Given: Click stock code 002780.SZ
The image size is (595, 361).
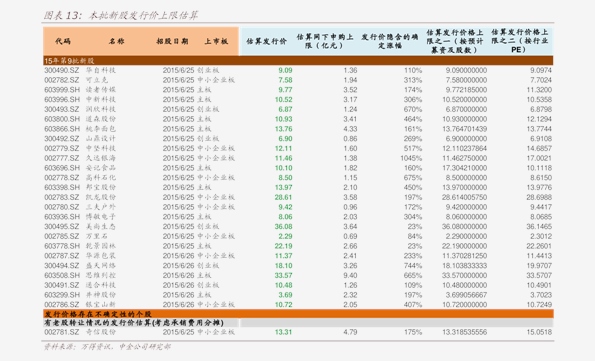Looking at the screenshot, I should tap(61, 207).
